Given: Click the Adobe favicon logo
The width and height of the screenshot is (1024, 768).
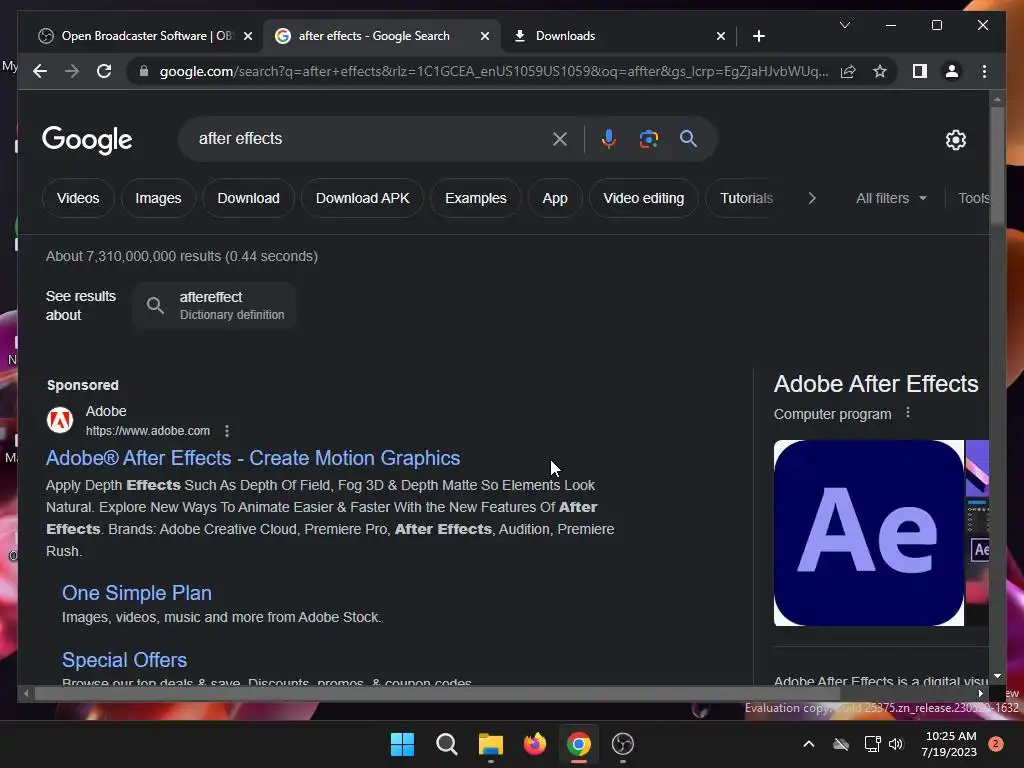Looking at the screenshot, I should (x=59, y=420).
